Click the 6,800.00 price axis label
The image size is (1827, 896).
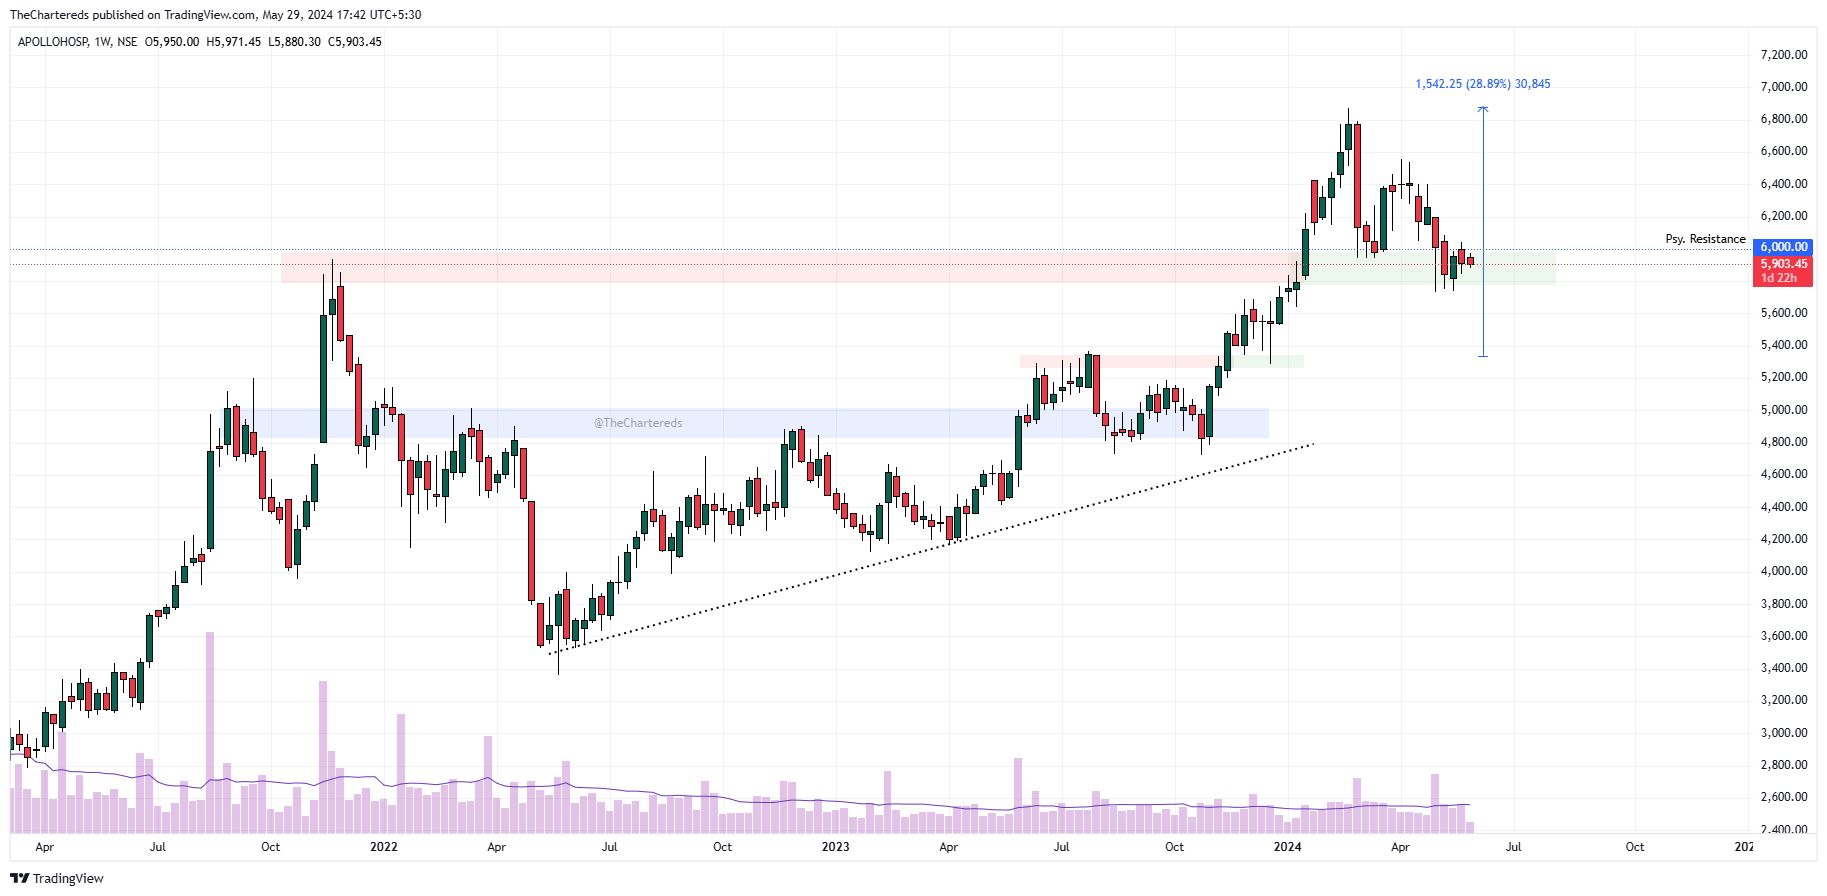point(1784,119)
